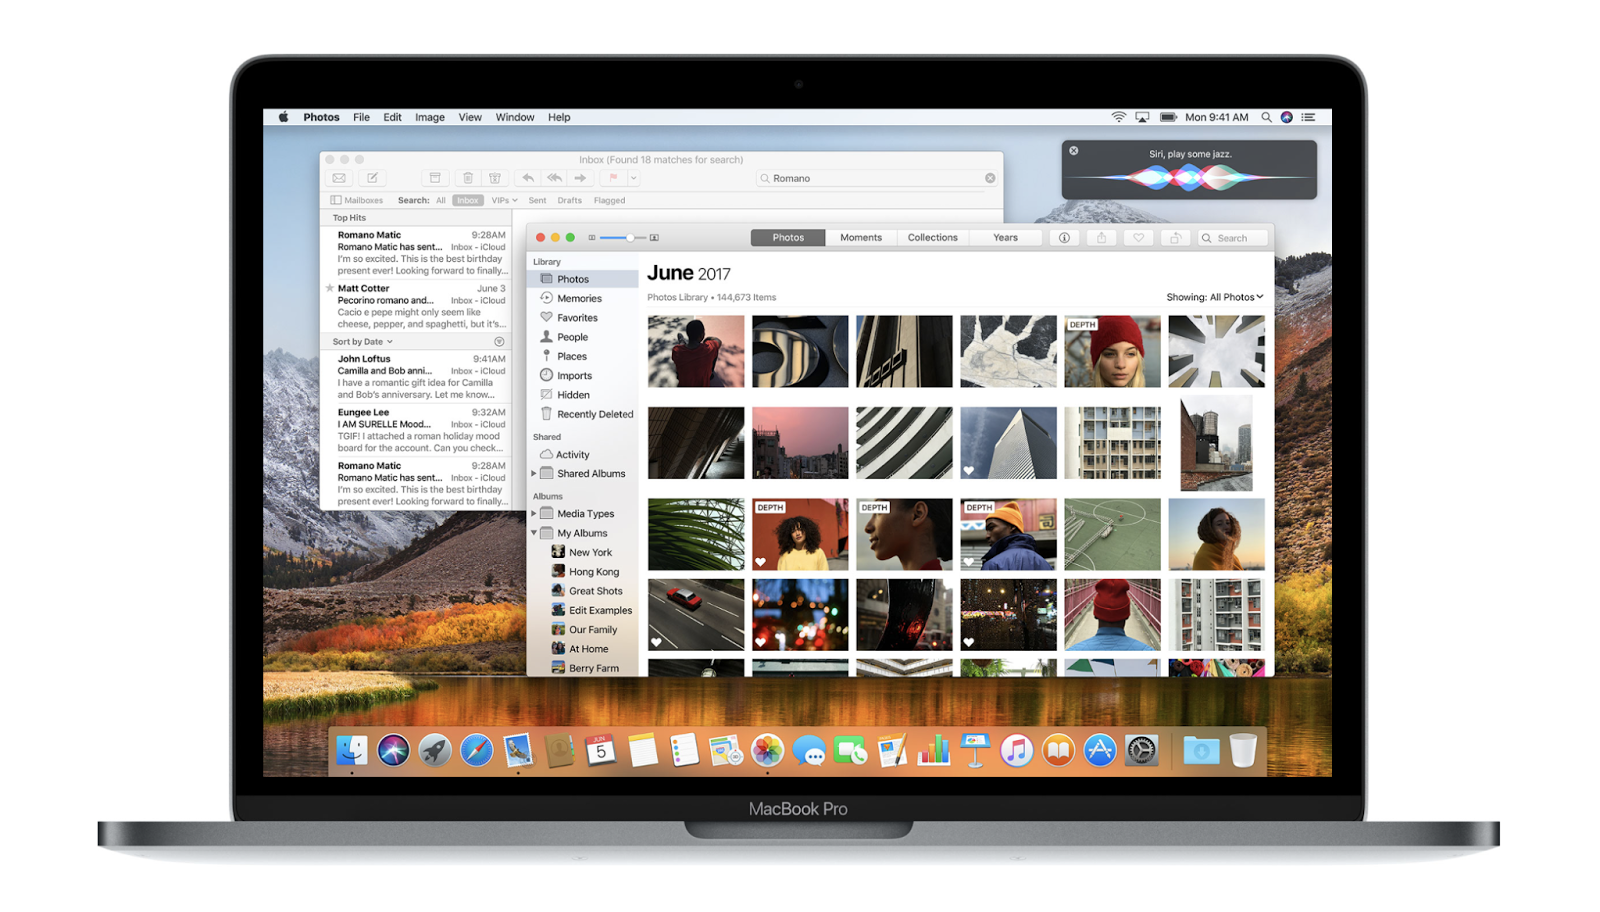Open System Preferences gear in the Dock

click(x=1141, y=750)
